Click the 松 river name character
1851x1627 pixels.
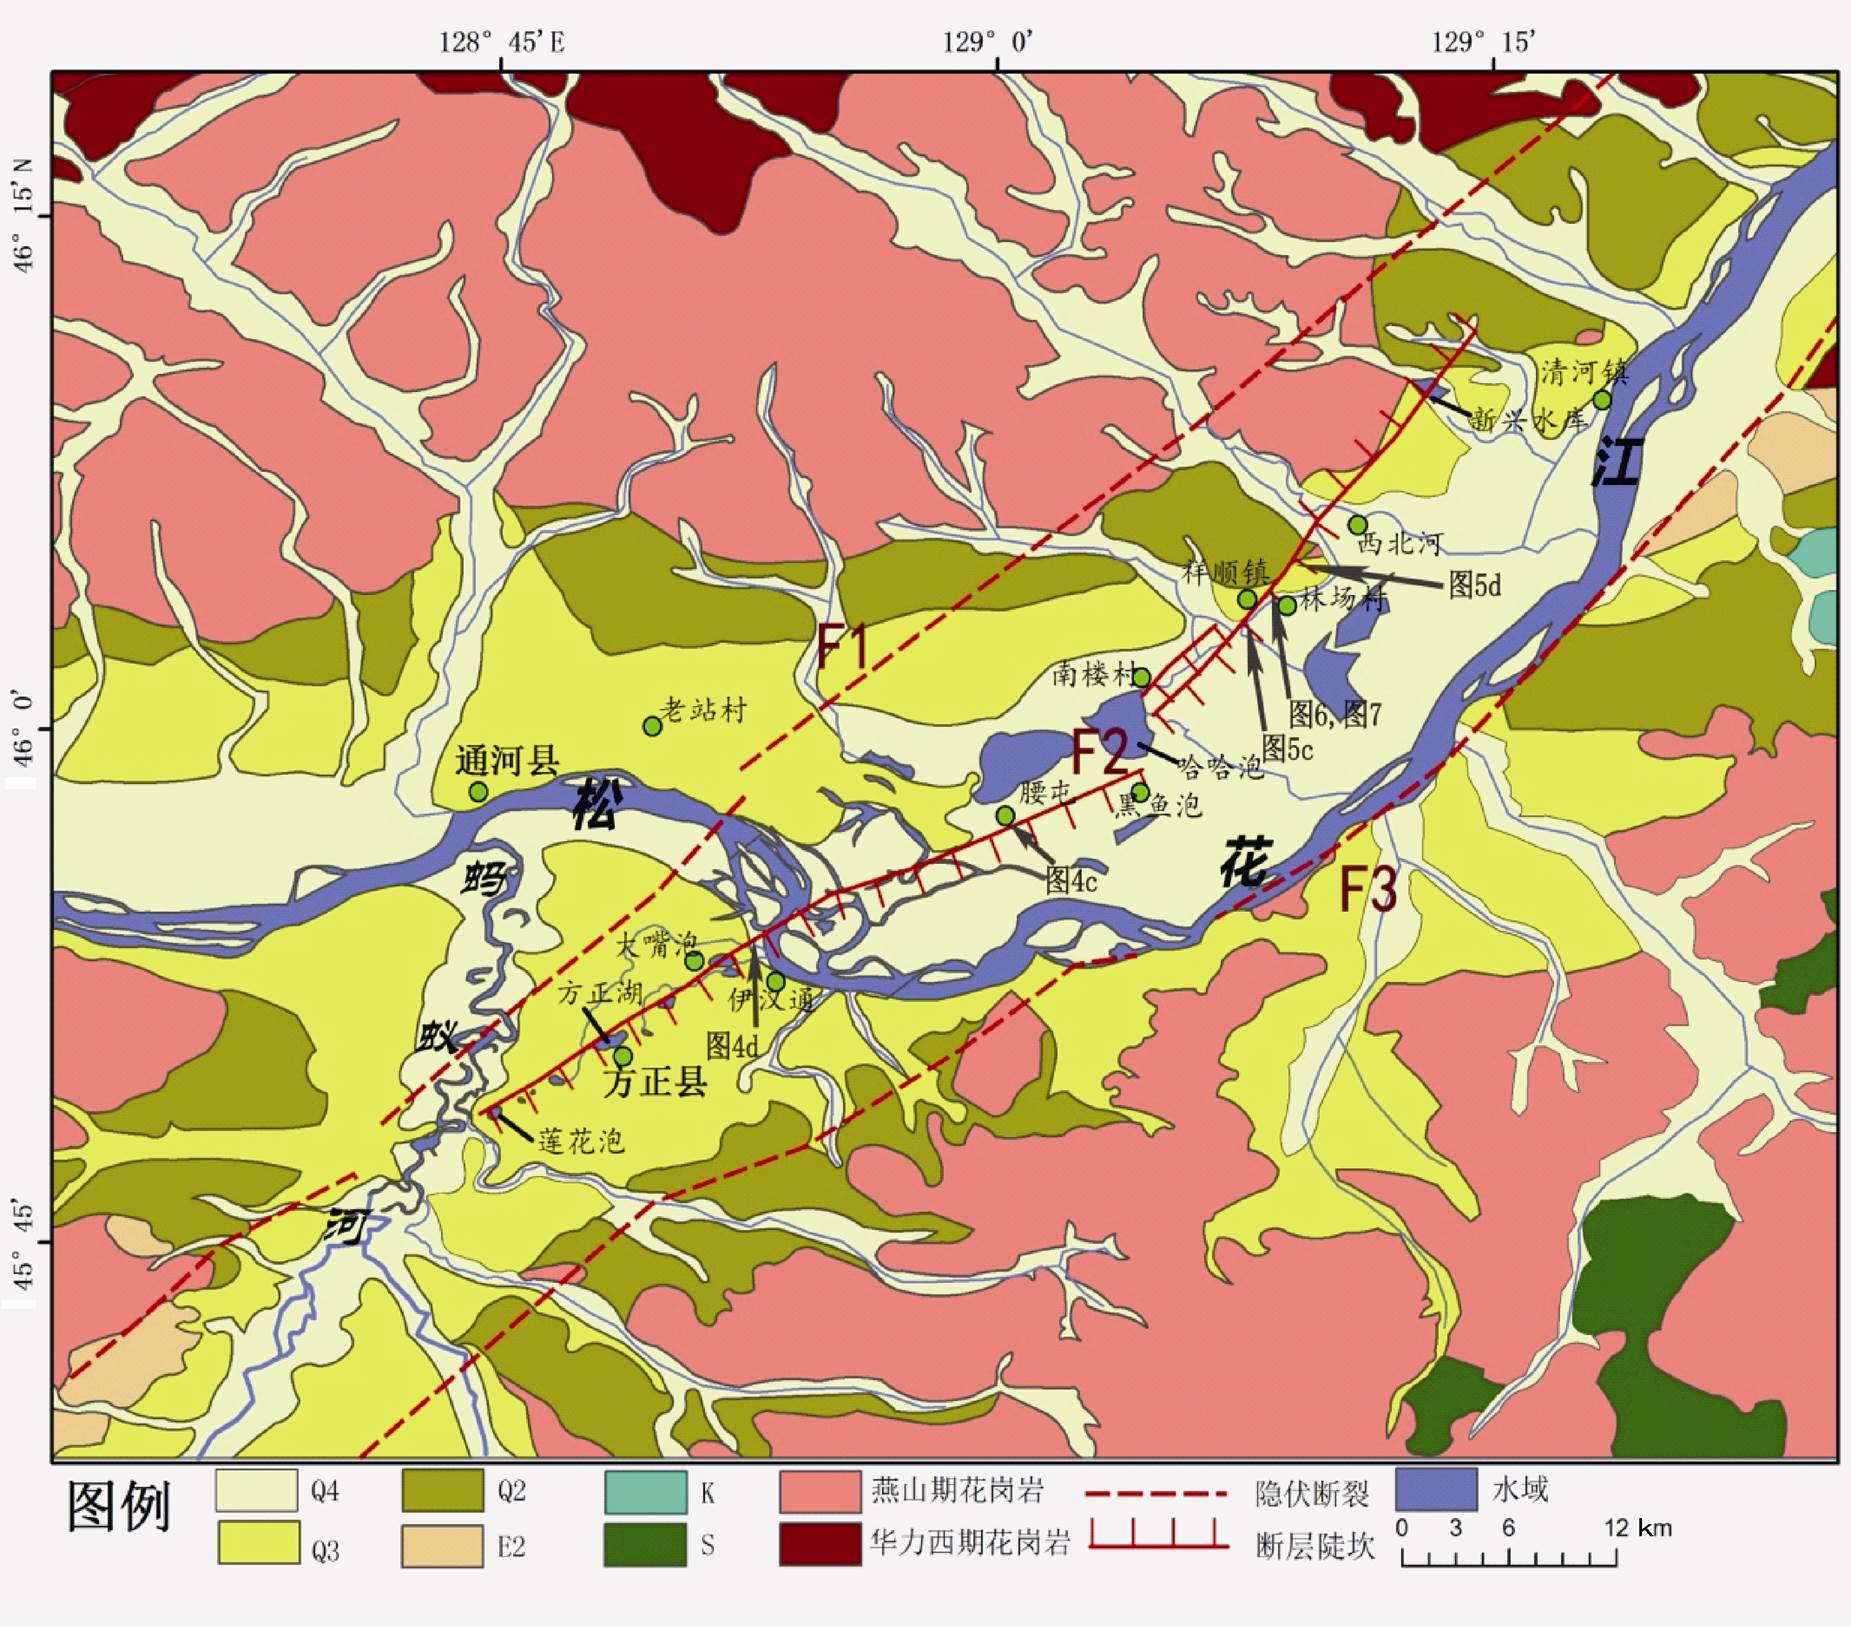[598, 806]
